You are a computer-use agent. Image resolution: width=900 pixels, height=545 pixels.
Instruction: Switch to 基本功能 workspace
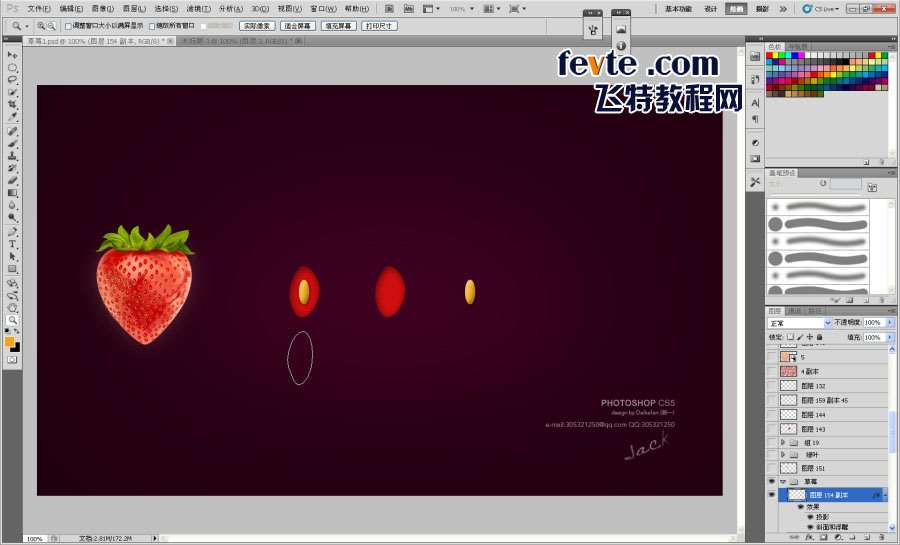[x=678, y=9]
